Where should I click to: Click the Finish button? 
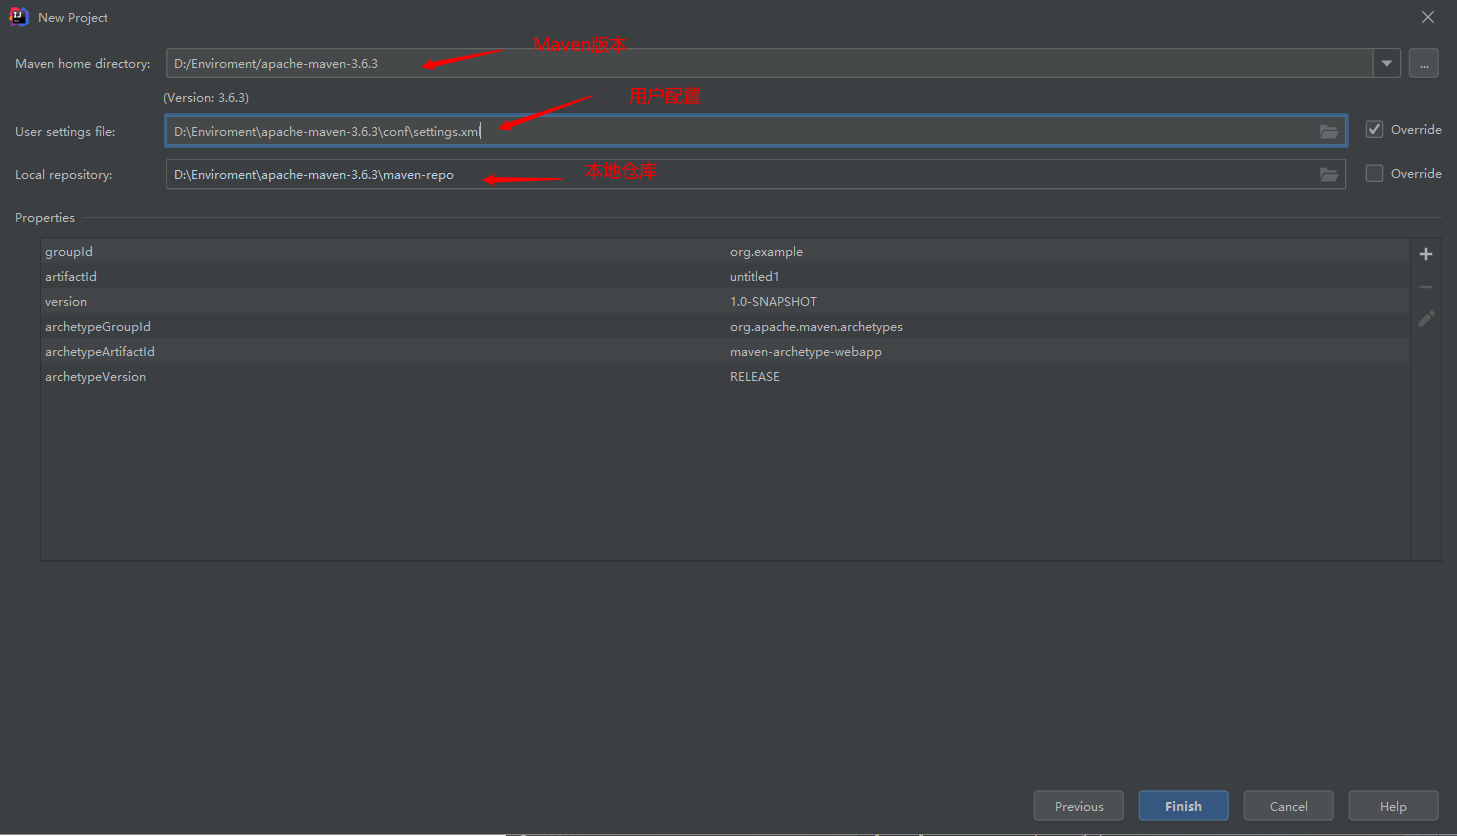pyautogui.click(x=1183, y=806)
